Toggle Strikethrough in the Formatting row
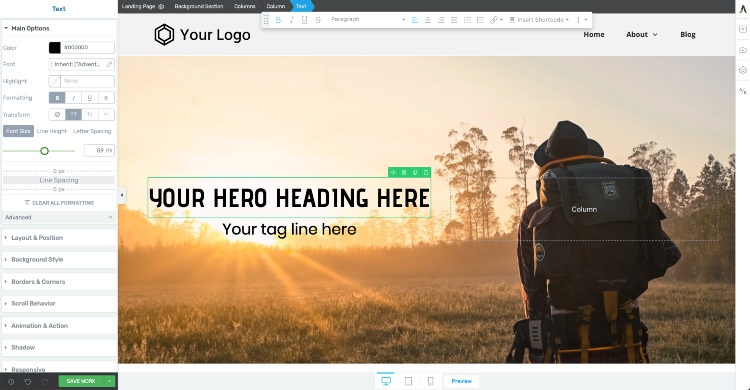Viewport: 750px width, 390px height. [x=106, y=98]
